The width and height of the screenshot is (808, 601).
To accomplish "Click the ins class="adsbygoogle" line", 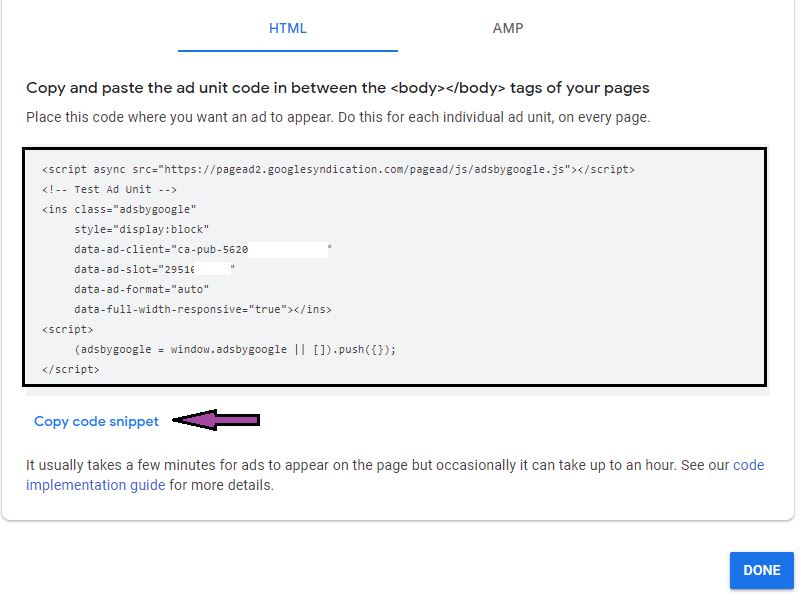I will pos(119,209).
